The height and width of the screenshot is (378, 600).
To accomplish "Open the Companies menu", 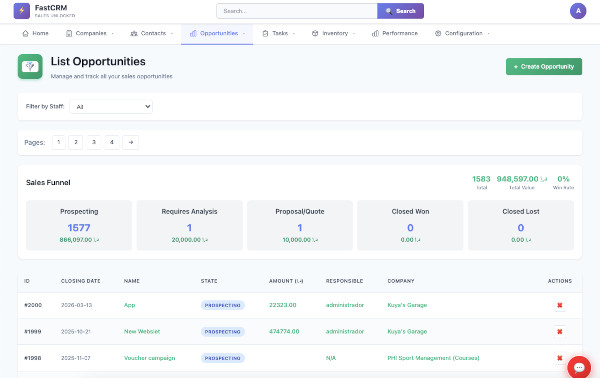I will pos(90,33).
